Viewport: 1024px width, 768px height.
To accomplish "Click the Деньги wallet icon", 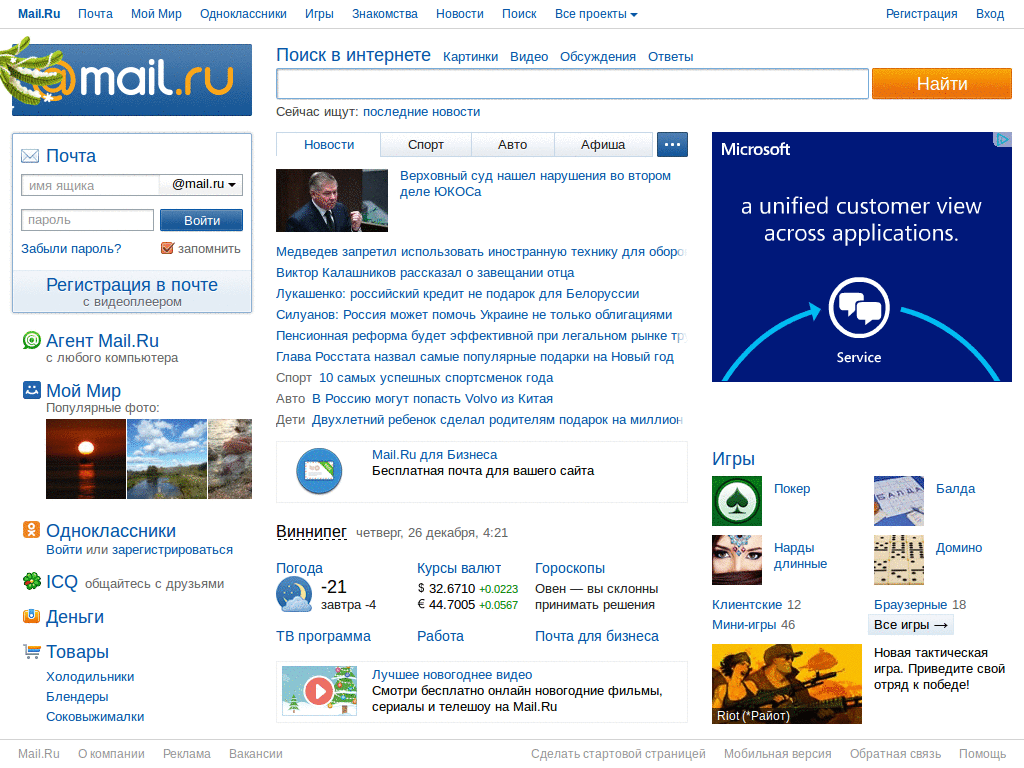I will (31, 616).
